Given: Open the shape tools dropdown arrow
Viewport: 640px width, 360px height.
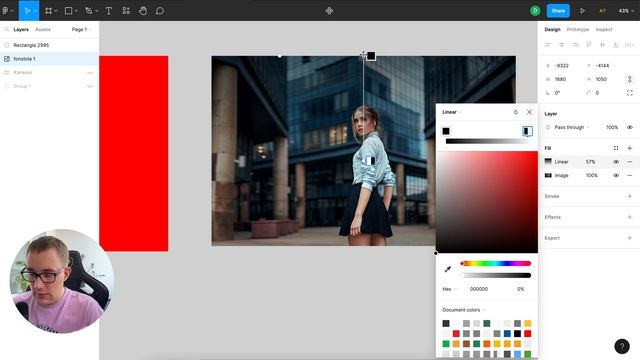Looking at the screenshot, I should [76, 11].
